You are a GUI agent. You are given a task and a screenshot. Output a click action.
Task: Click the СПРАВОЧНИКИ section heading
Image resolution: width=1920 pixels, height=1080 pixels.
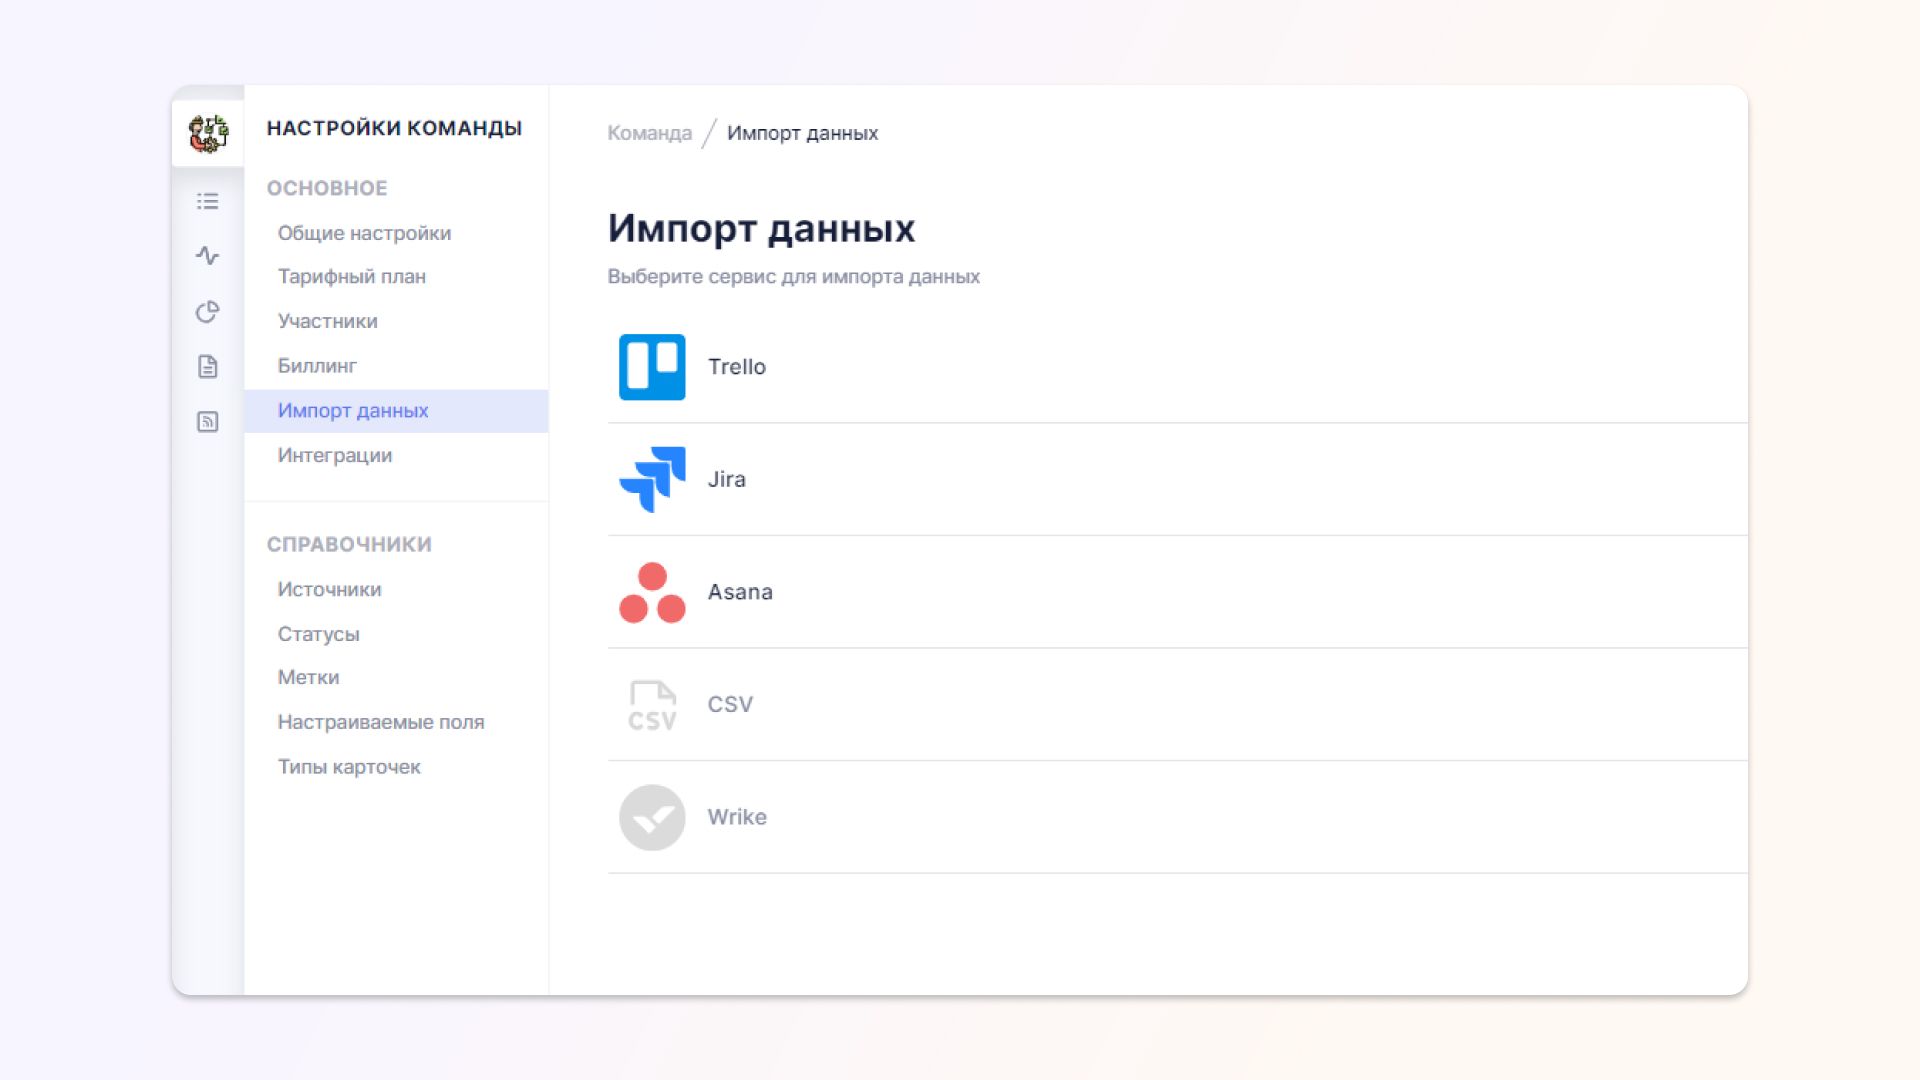pos(349,544)
